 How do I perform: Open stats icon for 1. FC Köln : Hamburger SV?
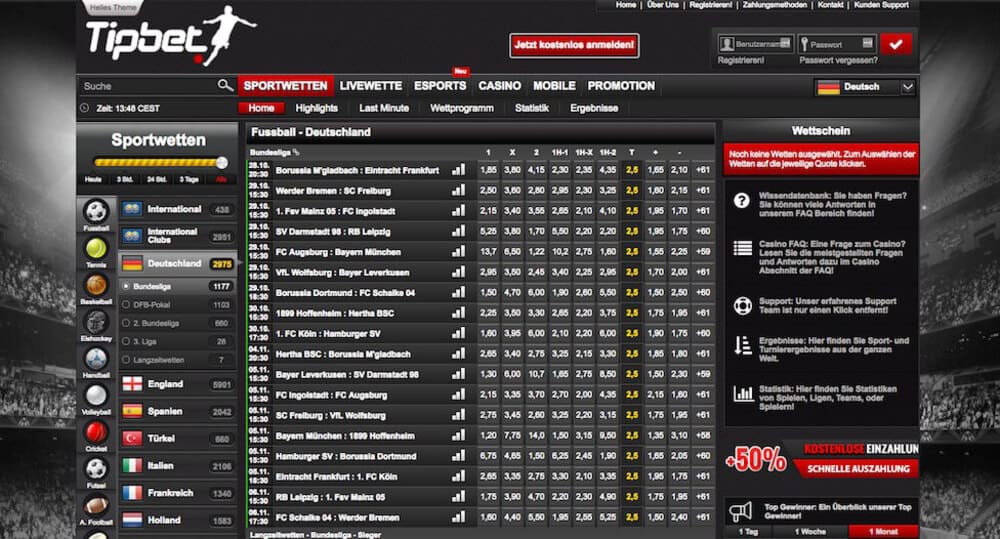[x=459, y=333]
